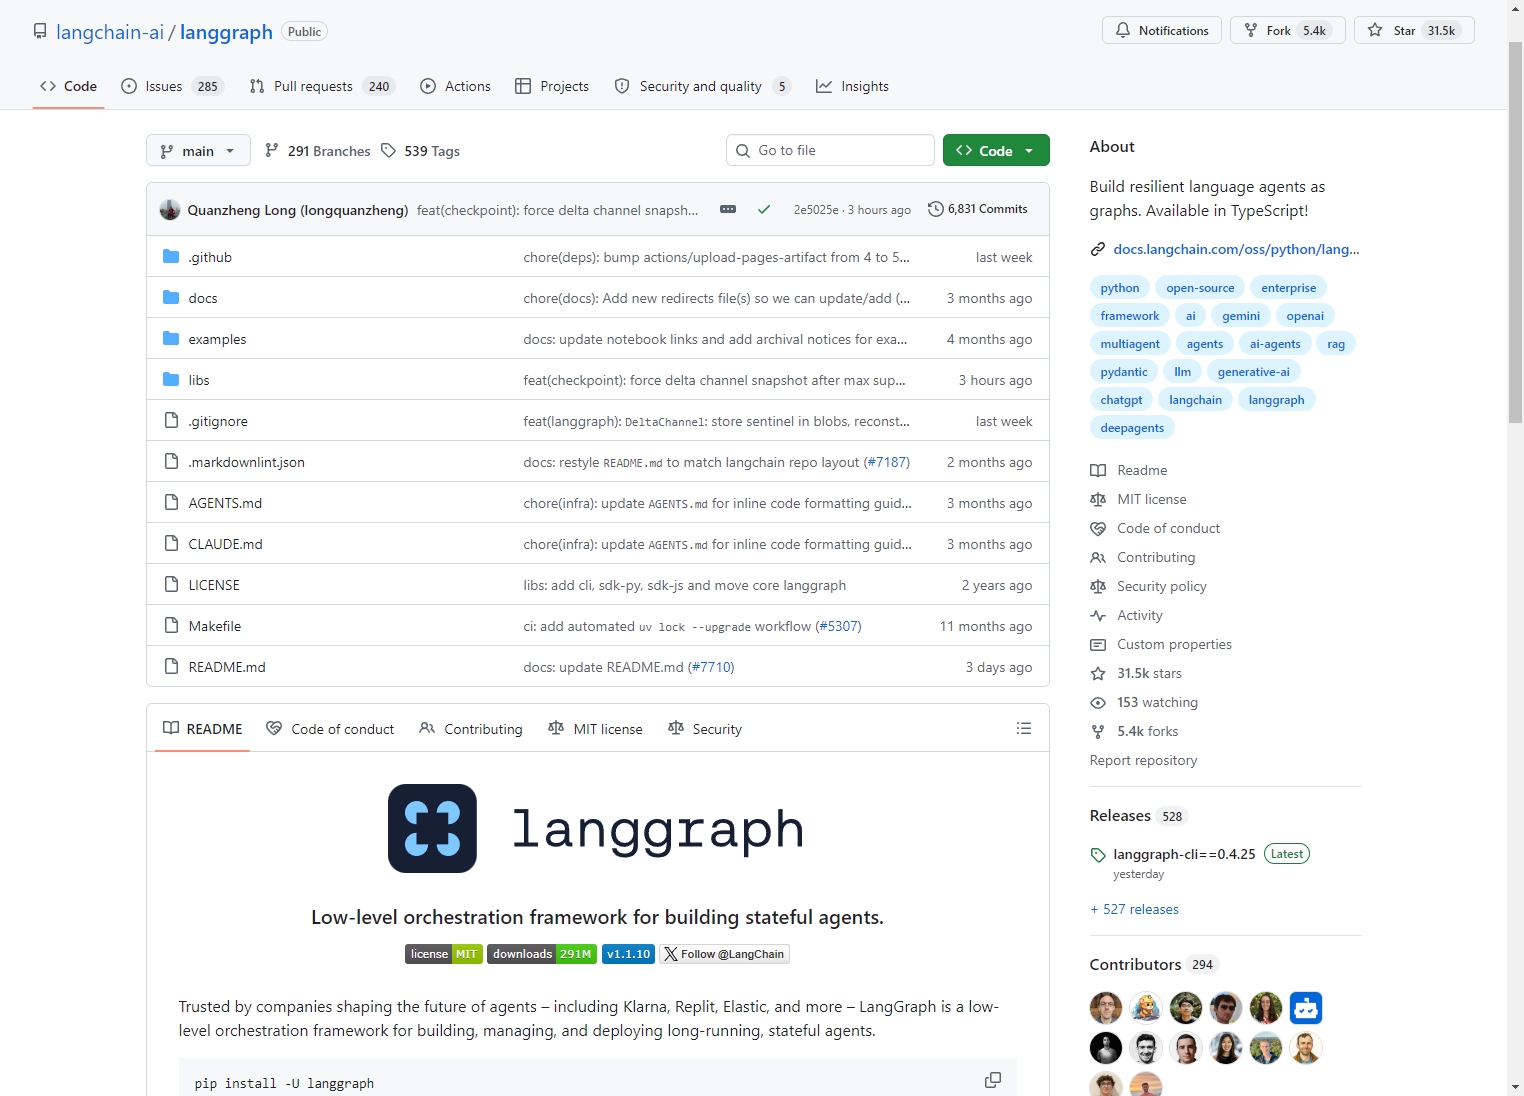The image size is (1524, 1096).
Task: Open the docs folder icon
Action: (x=171, y=298)
